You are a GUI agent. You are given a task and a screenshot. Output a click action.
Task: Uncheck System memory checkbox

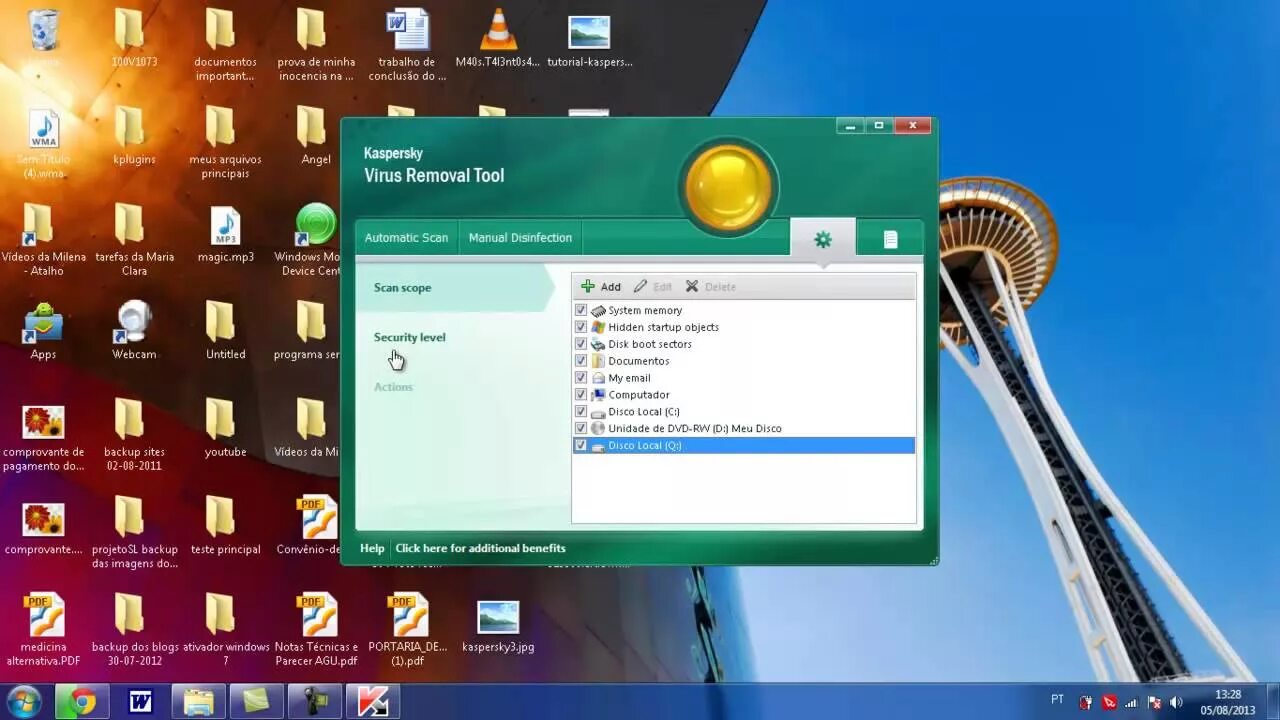(581, 310)
